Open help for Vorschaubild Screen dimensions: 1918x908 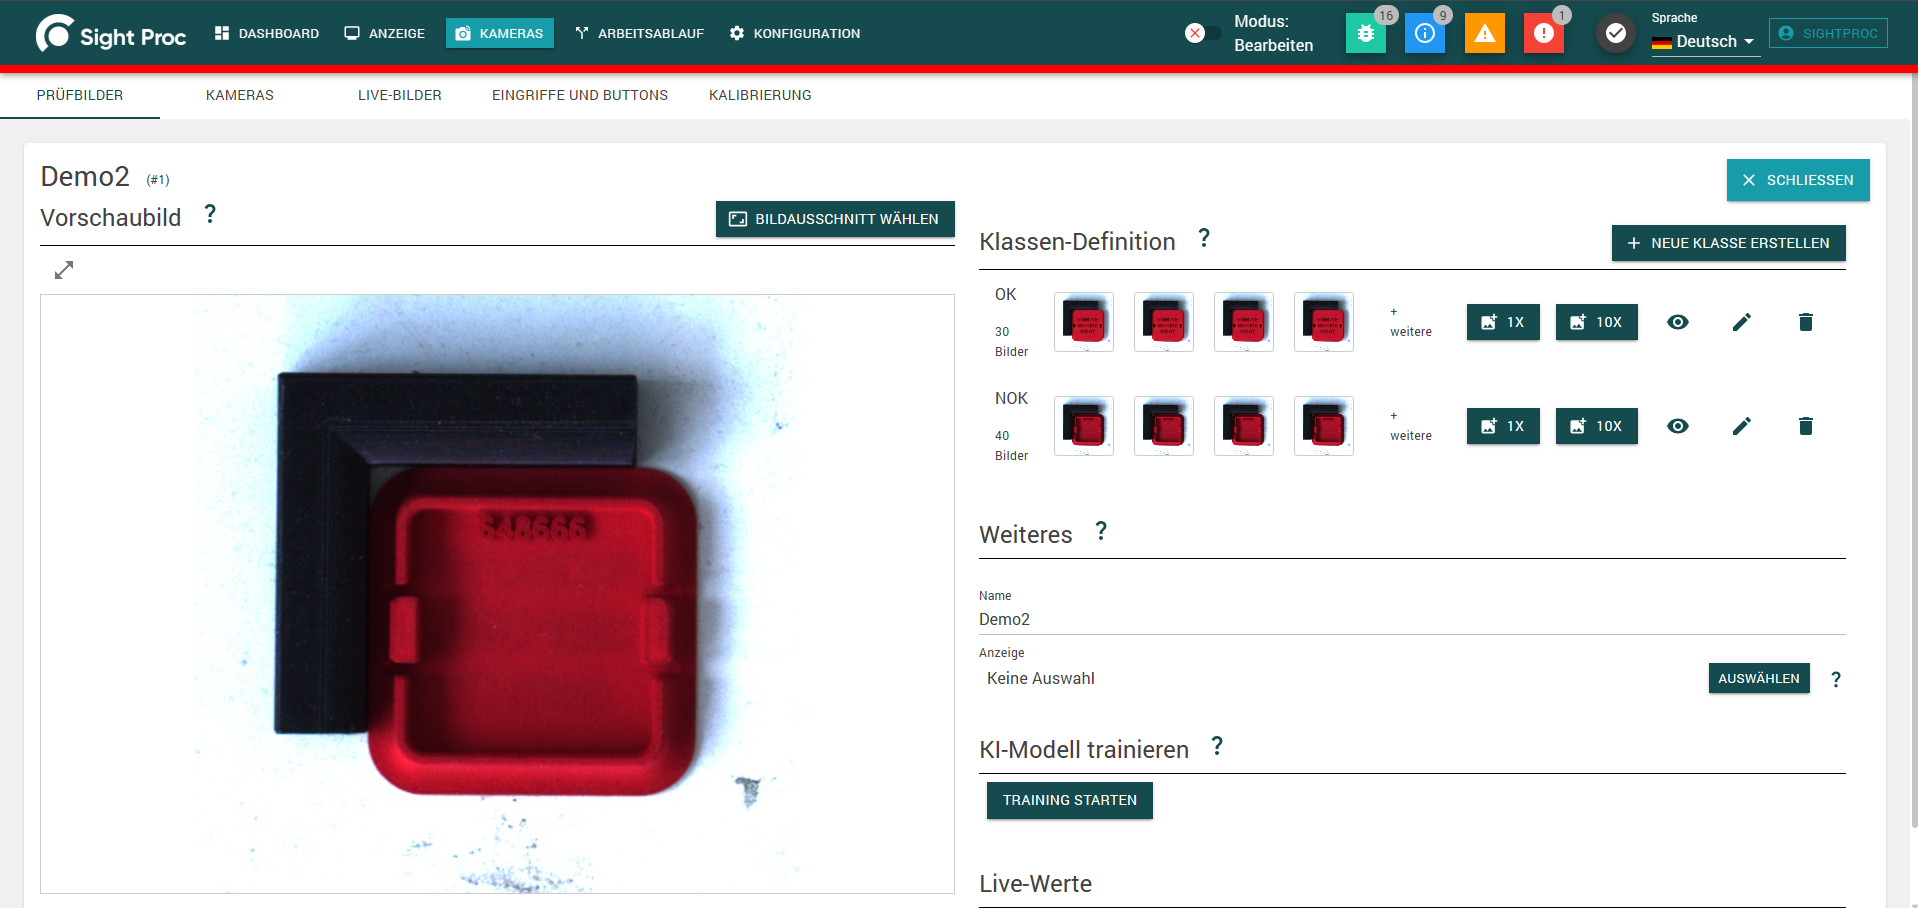[x=210, y=214]
